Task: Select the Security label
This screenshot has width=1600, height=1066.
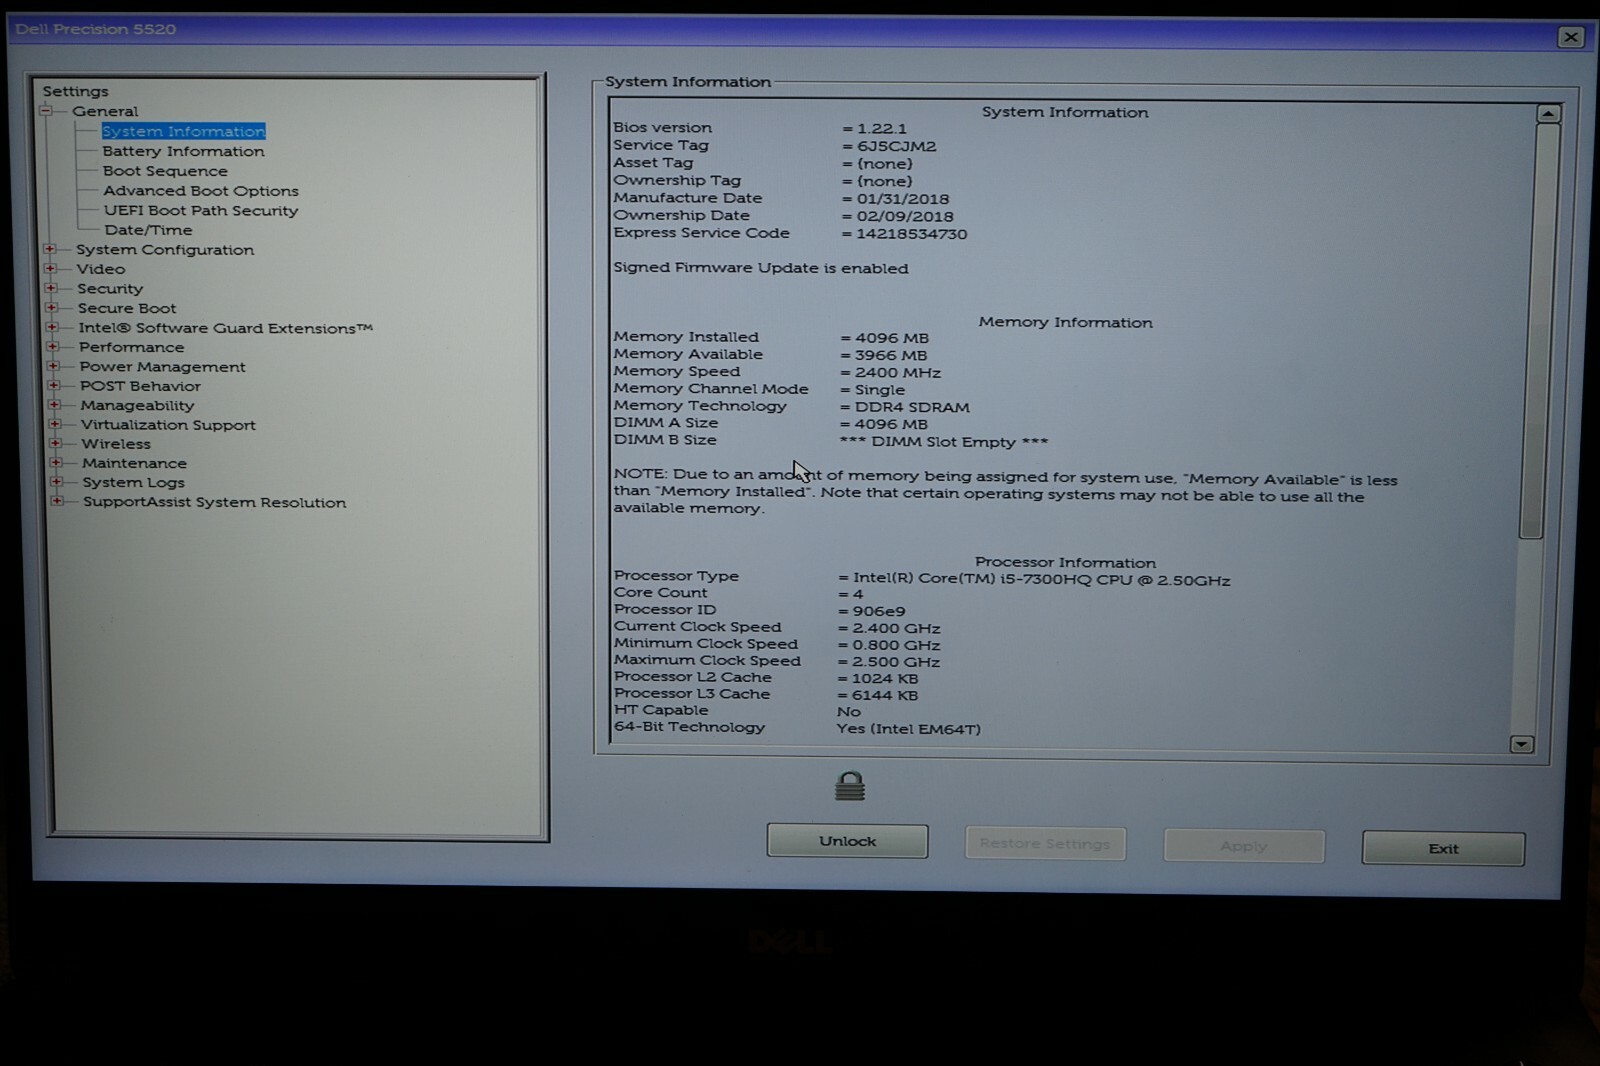Action: 110,289
